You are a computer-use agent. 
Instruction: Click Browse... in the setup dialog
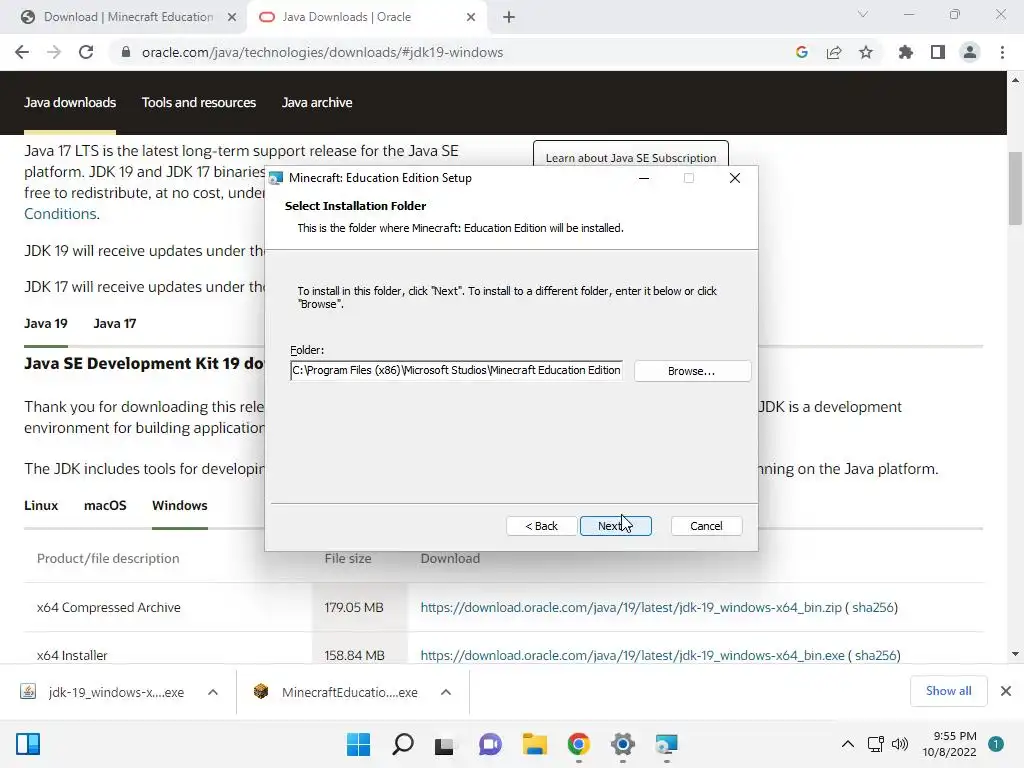[692, 371]
